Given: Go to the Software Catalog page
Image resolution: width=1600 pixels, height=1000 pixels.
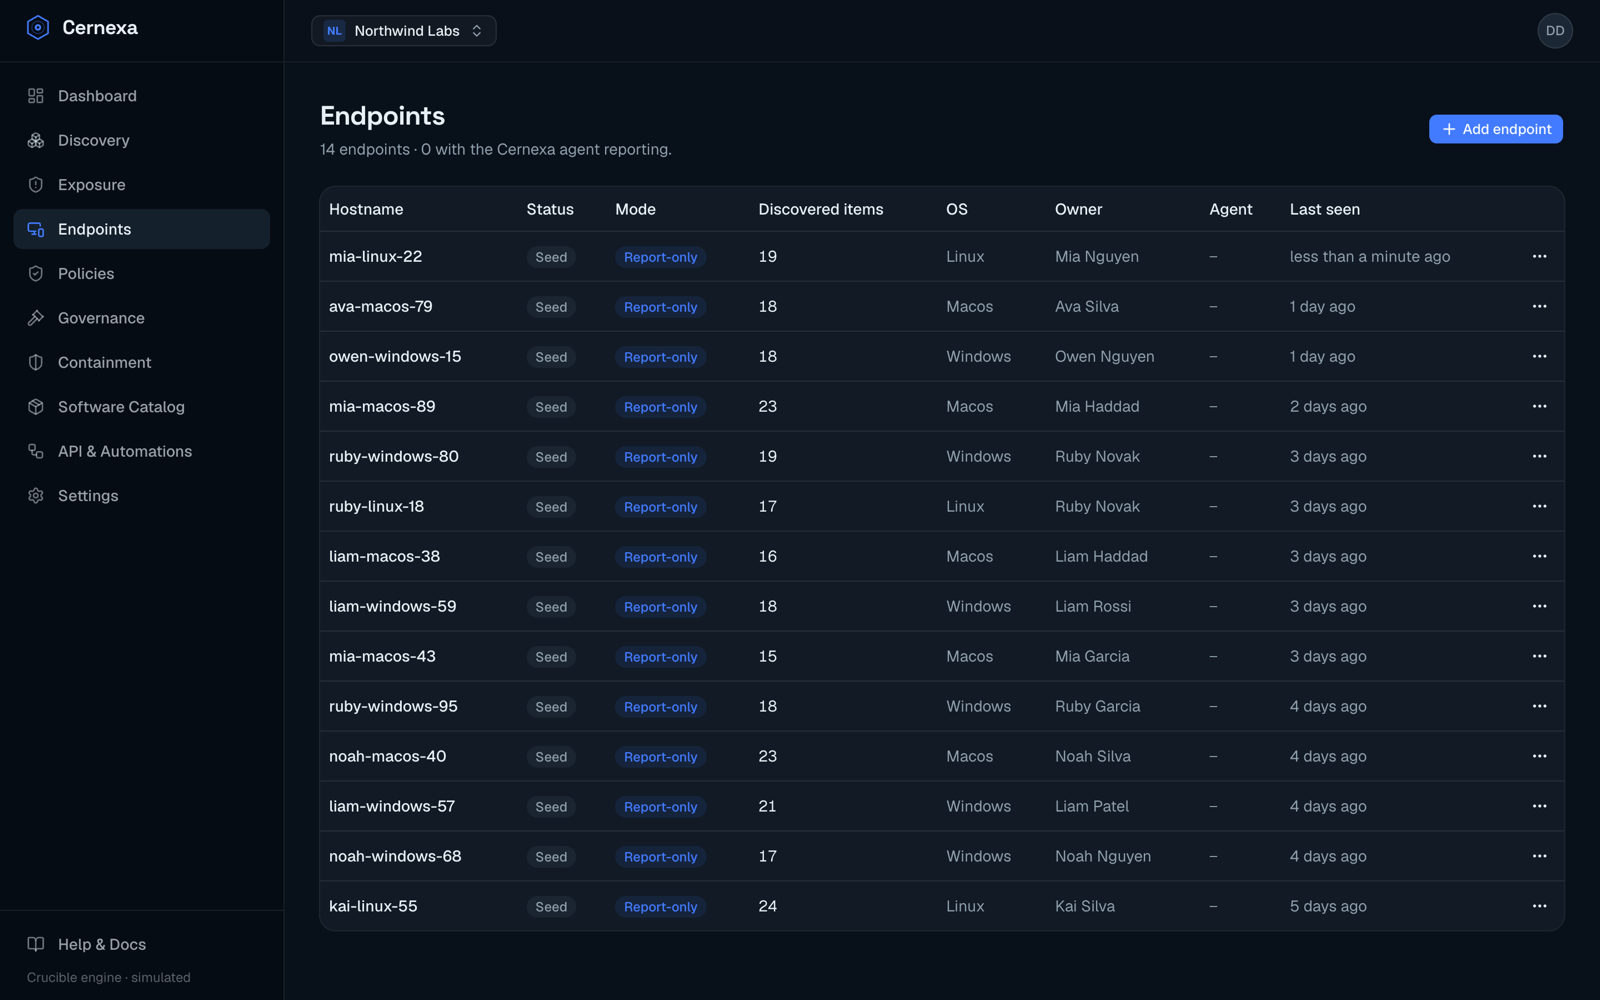Looking at the screenshot, I should [x=141, y=407].
